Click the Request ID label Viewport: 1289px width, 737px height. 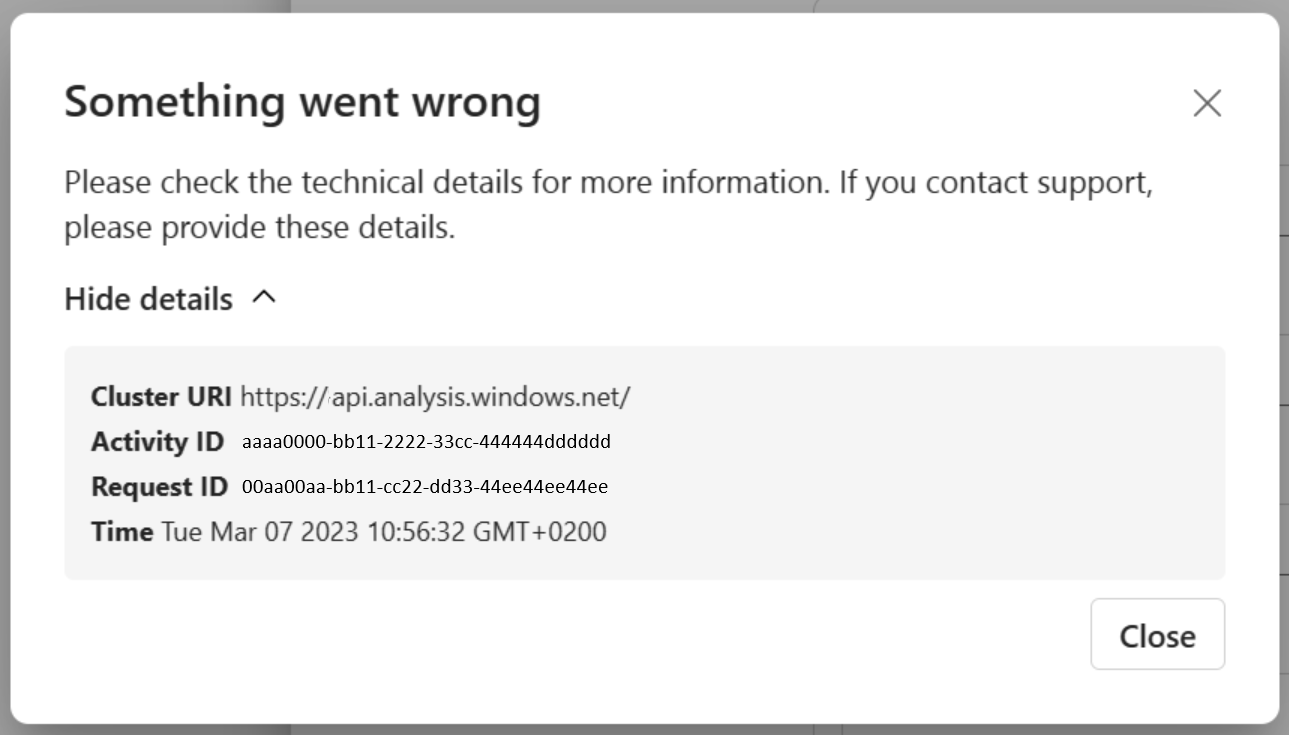(x=159, y=487)
